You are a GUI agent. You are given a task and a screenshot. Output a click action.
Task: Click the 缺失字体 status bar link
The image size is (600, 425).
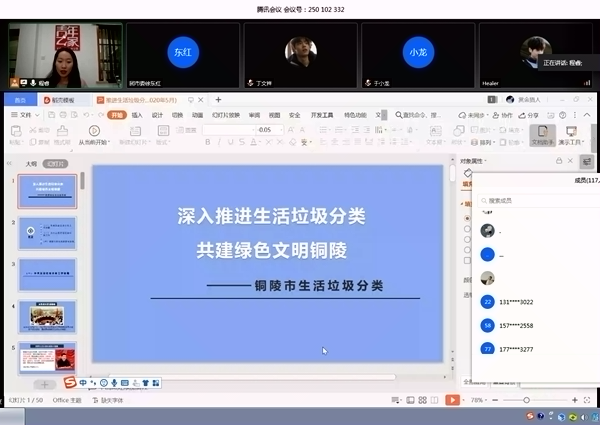point(111,400)
